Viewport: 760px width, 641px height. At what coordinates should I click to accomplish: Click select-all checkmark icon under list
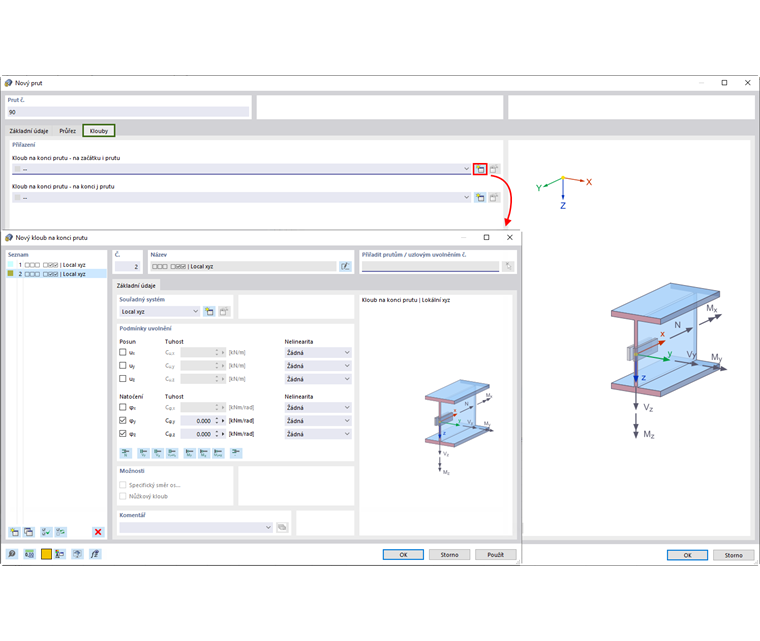(46, 532)
